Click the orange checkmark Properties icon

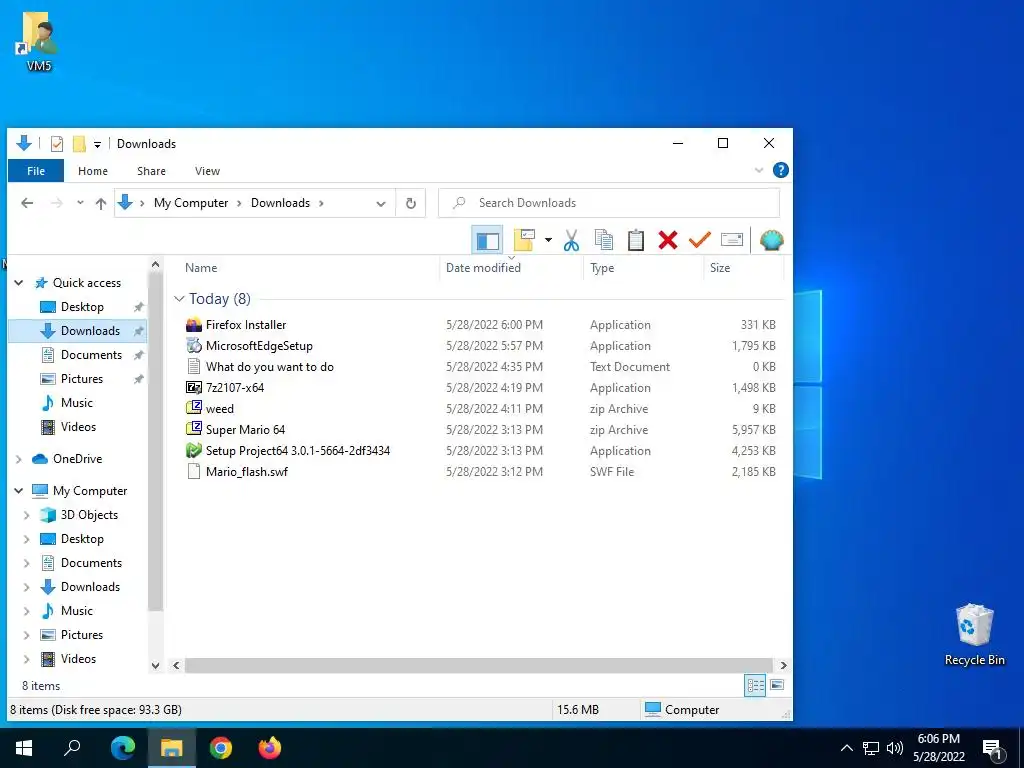coord(699,240)
